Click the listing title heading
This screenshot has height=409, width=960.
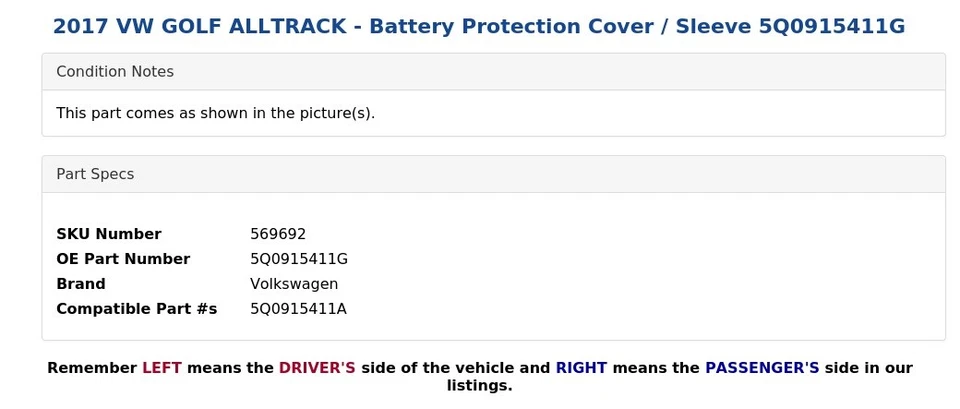coord(478,27)
